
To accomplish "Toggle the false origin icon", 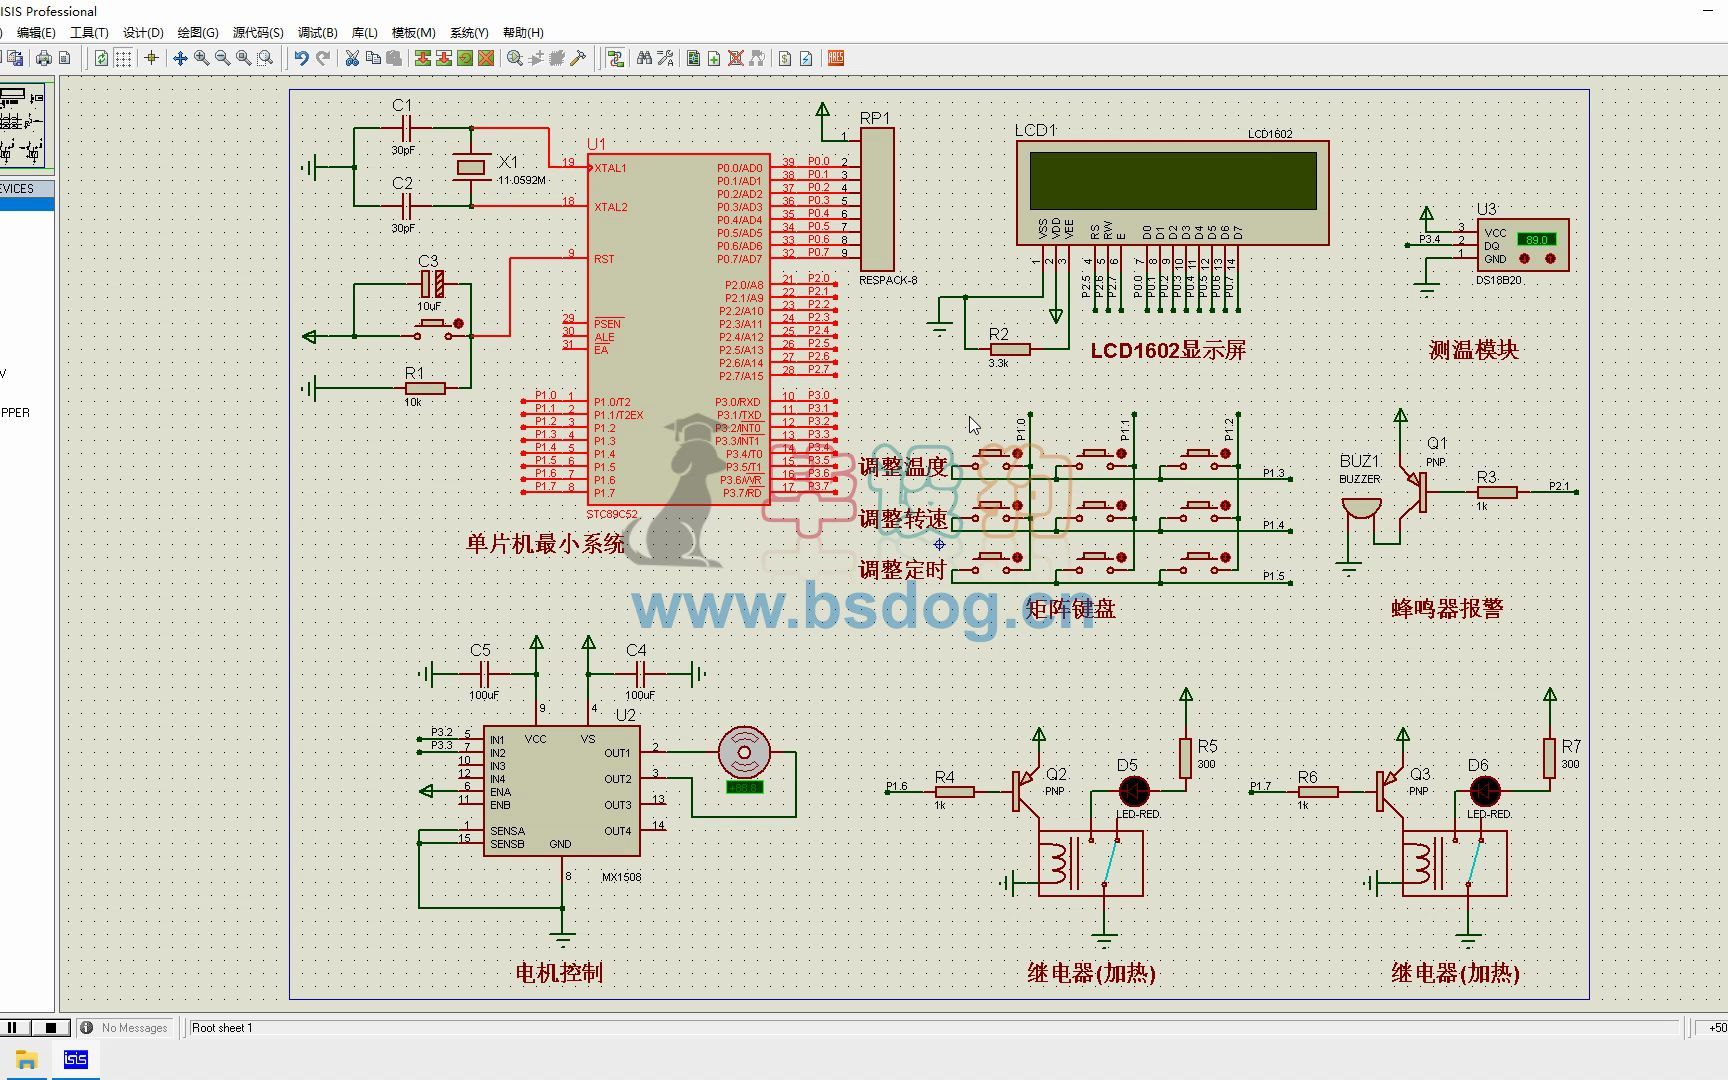I will (x=151, y=58).
